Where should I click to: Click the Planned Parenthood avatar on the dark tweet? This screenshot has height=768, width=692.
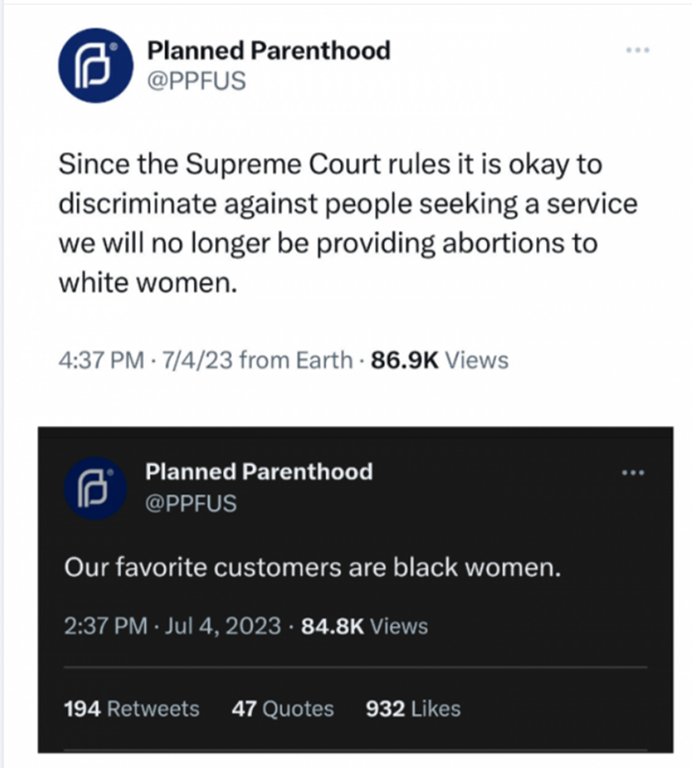click(x=93, y=488)
